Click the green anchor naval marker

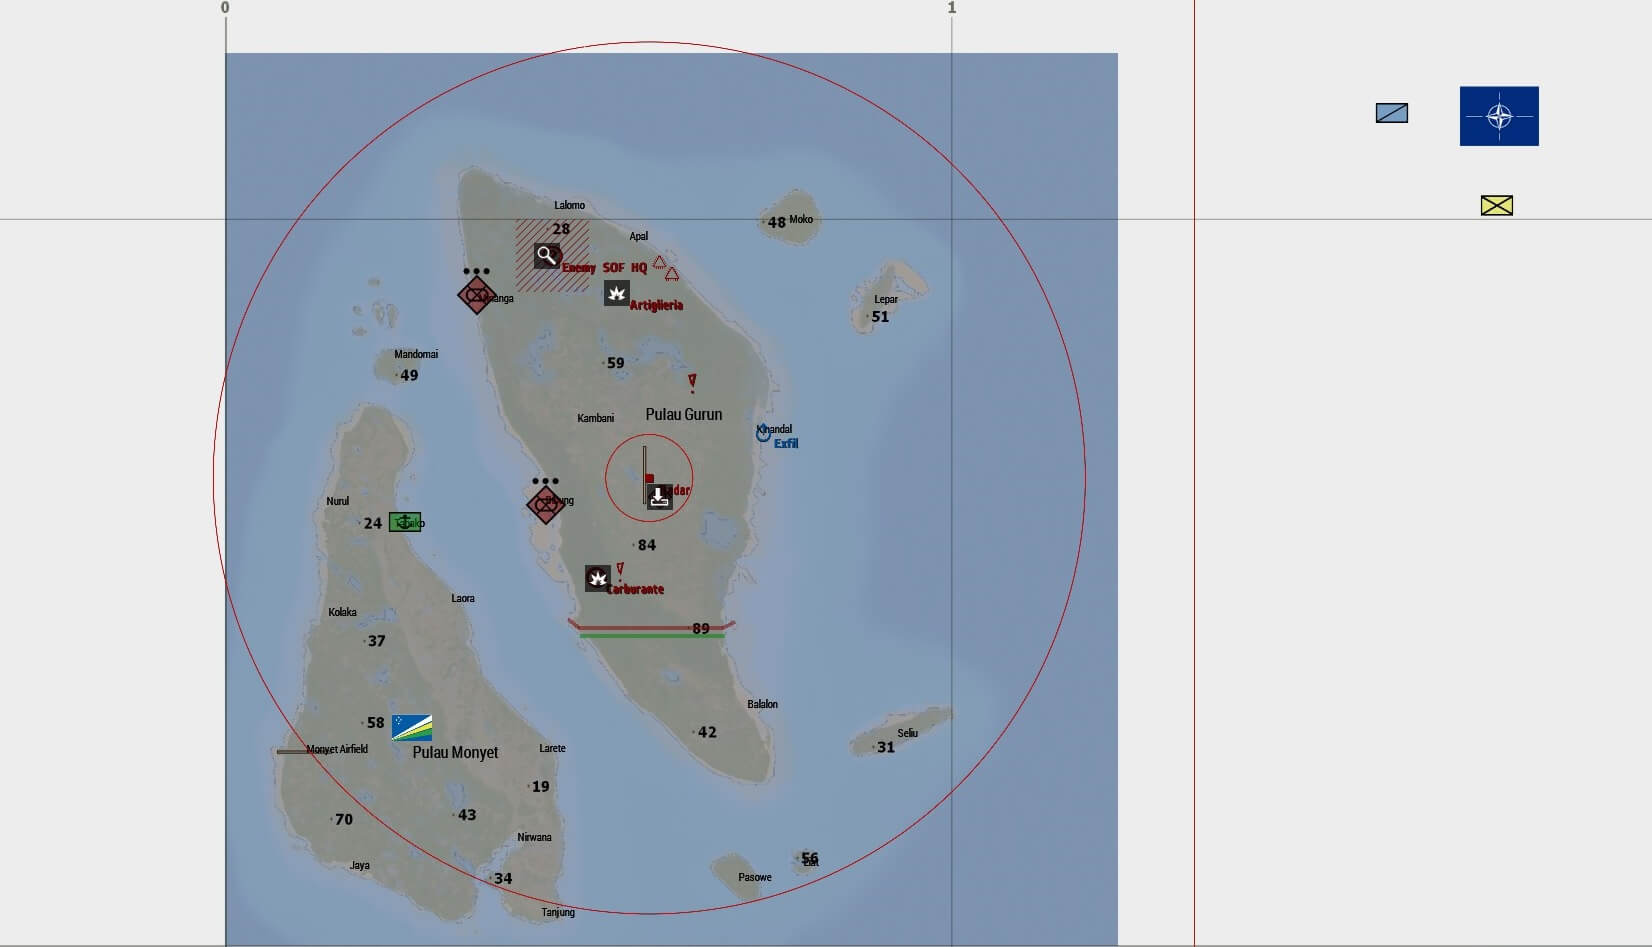(404, 522)
